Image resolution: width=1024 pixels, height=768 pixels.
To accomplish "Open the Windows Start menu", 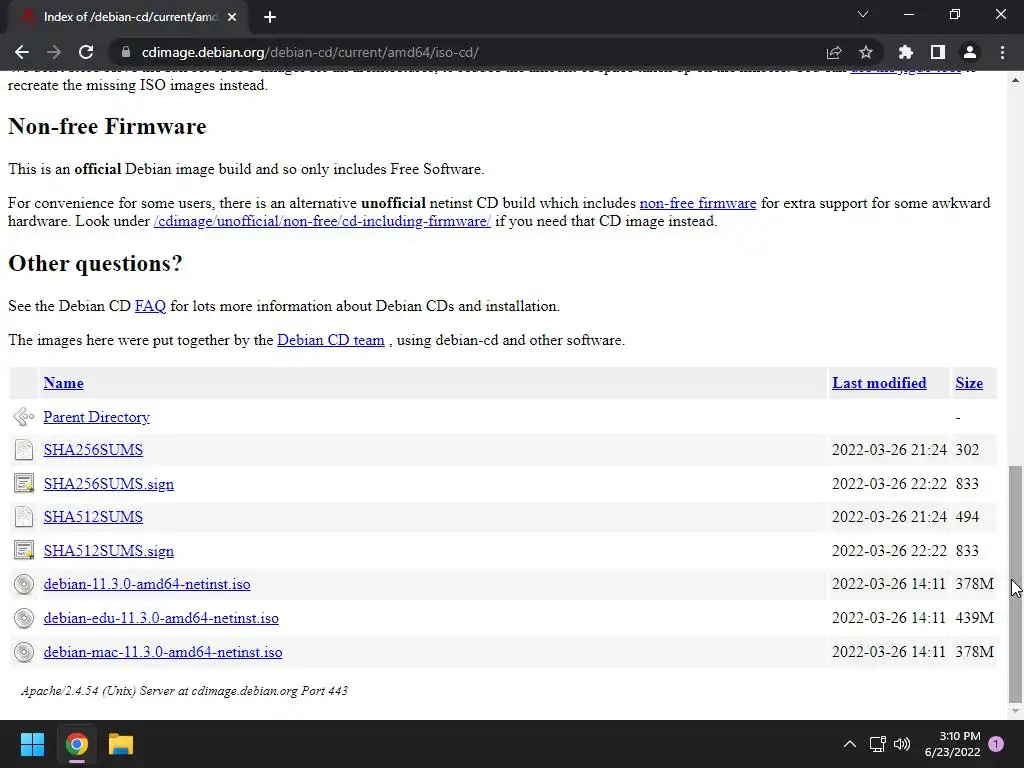I will click(x=32, y=744).
